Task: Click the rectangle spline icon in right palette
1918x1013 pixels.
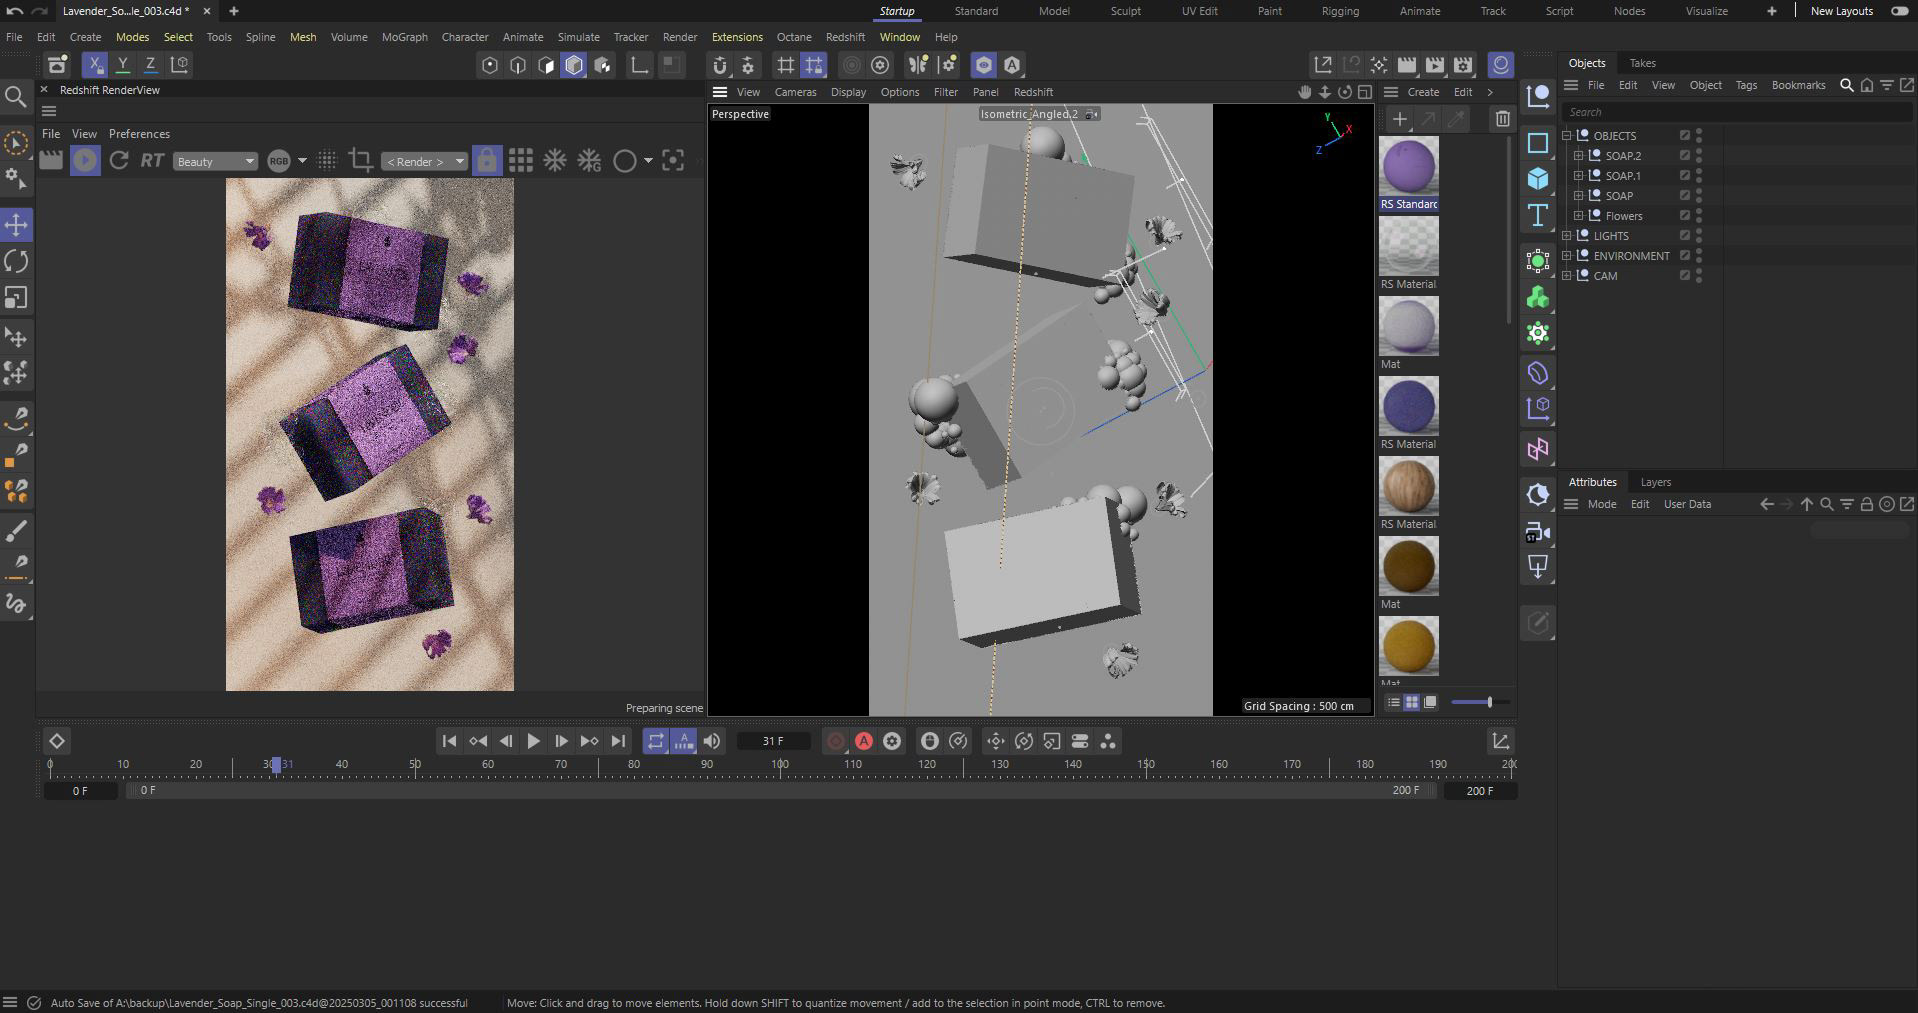Action: [1538, 143]
